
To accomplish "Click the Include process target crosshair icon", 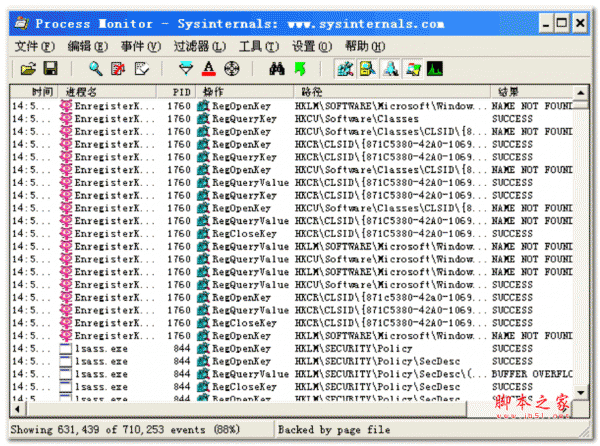I will 232,69.
